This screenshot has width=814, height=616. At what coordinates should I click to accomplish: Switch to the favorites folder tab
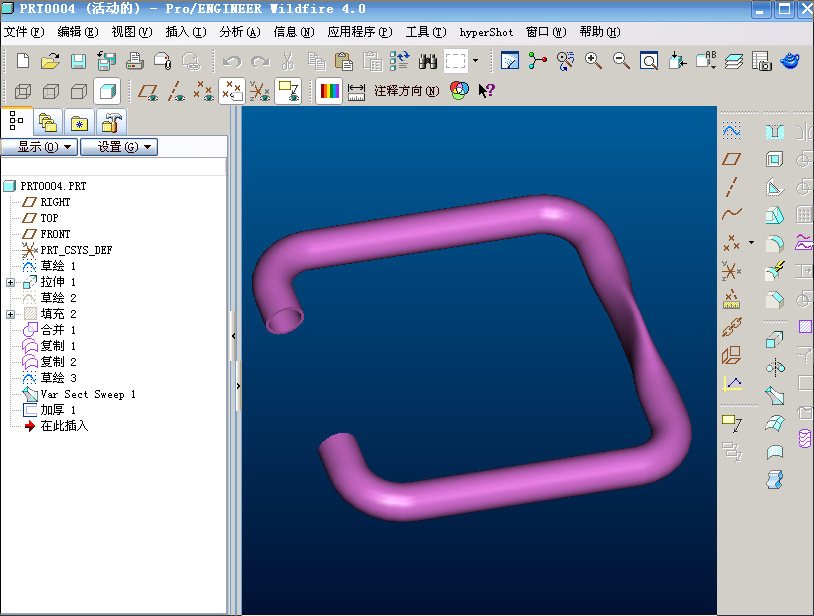[x=79, y=123]
